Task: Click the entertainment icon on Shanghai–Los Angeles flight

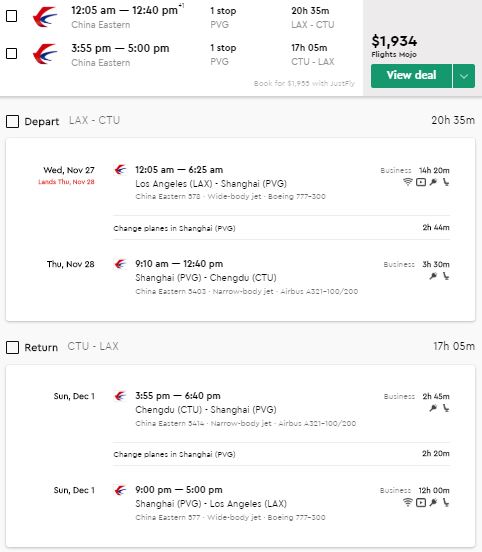Action: click(421, 502)
